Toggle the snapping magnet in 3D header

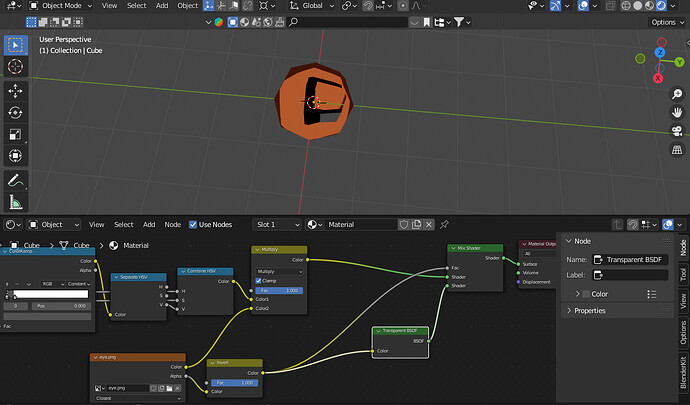pos(368,6)
